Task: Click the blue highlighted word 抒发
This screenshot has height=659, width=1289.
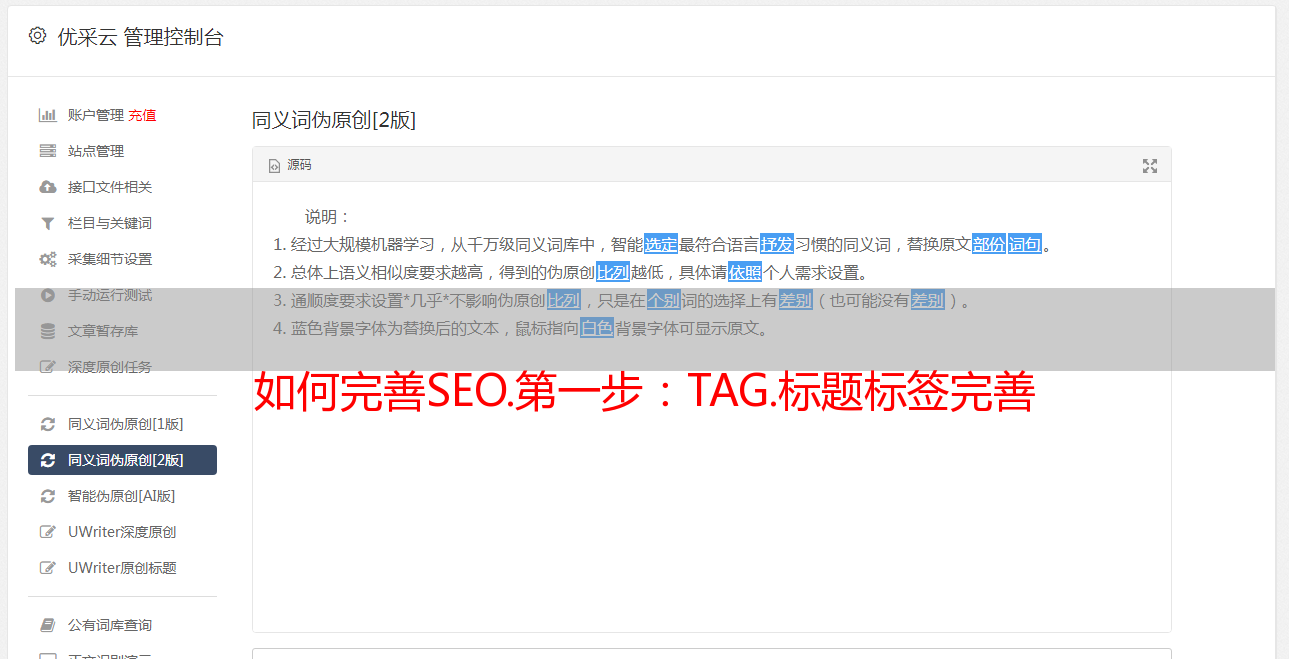Action: click(777, 244)
